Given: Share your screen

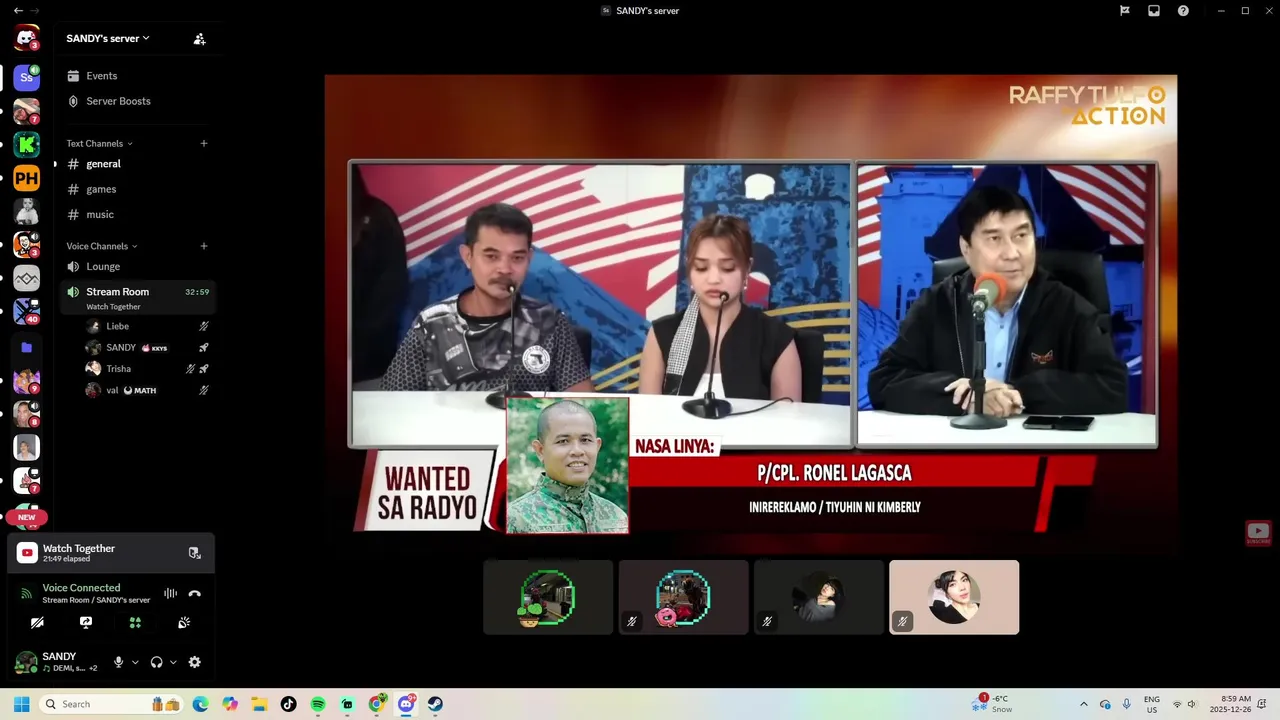Looking at the screenshot, I should (x=86, y=622).
